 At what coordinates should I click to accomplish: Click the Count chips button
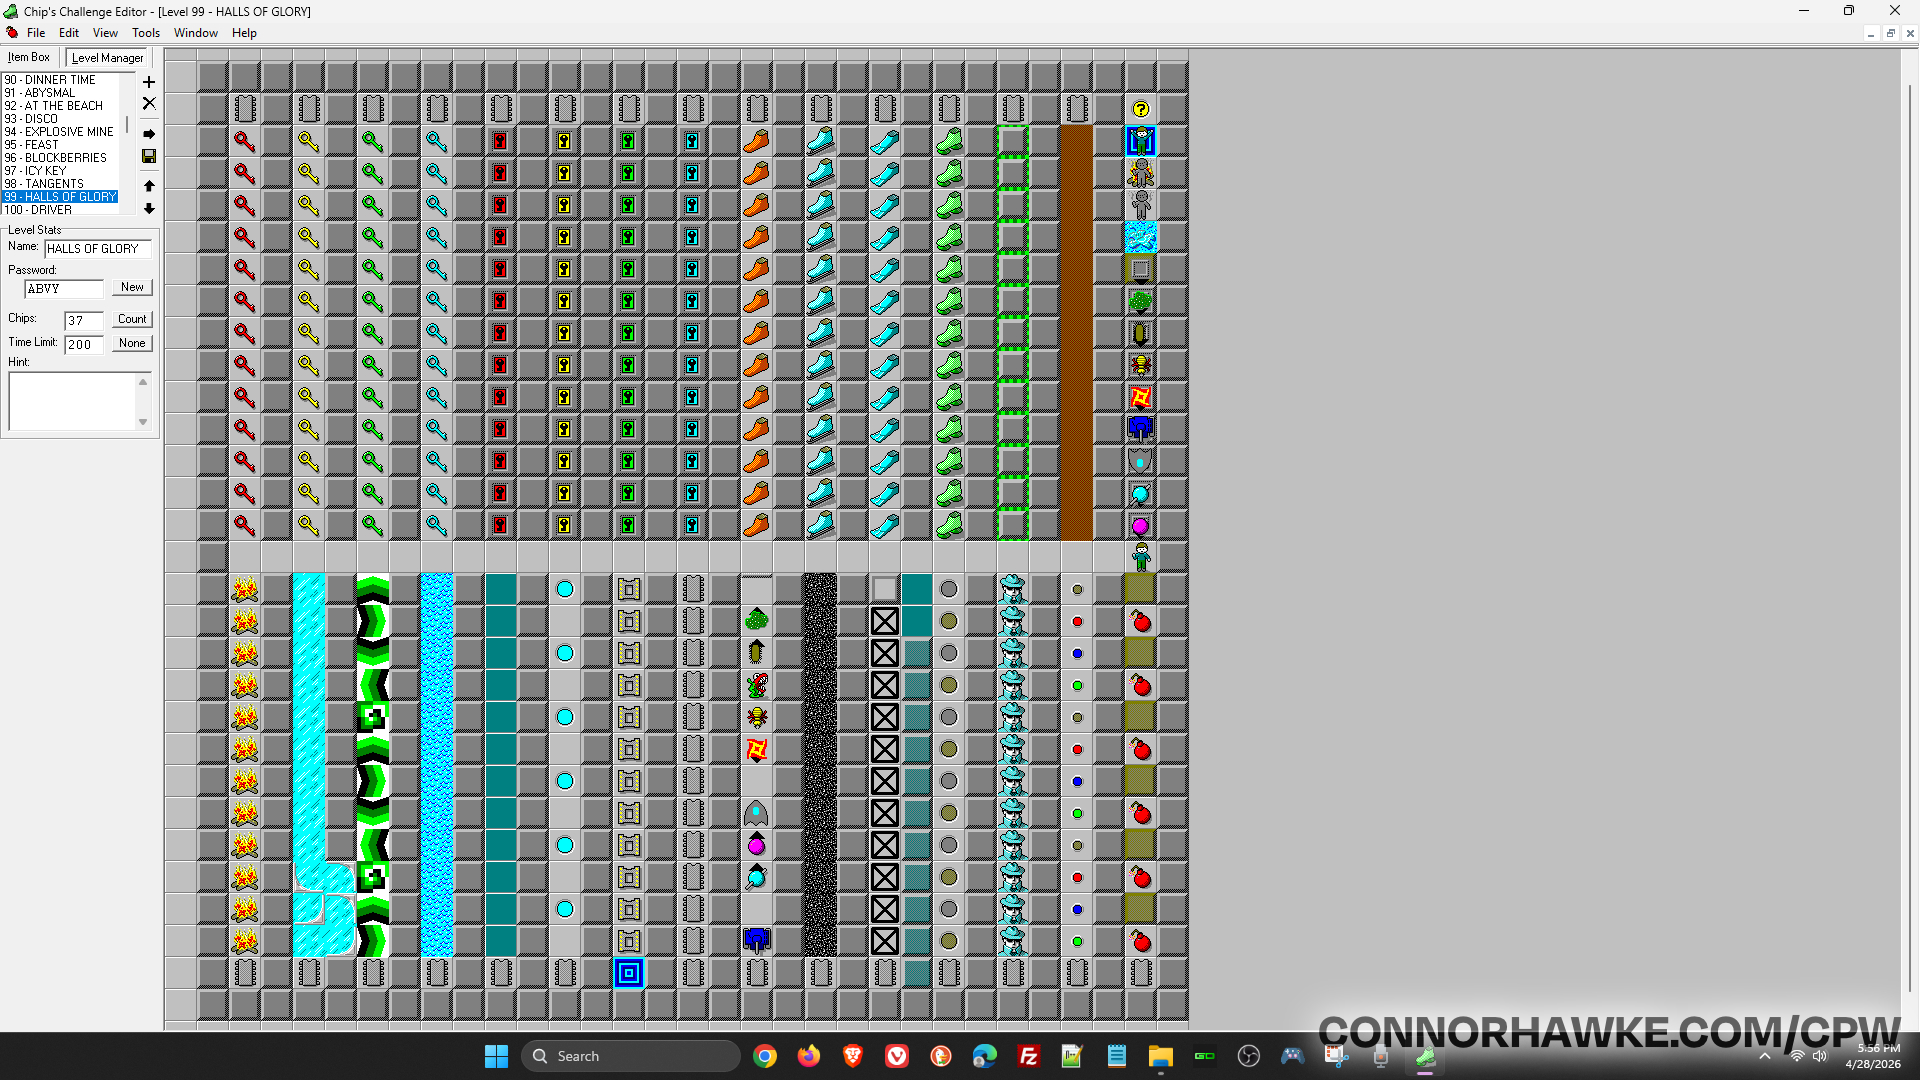pyautogui.click(x=132, y=319)
